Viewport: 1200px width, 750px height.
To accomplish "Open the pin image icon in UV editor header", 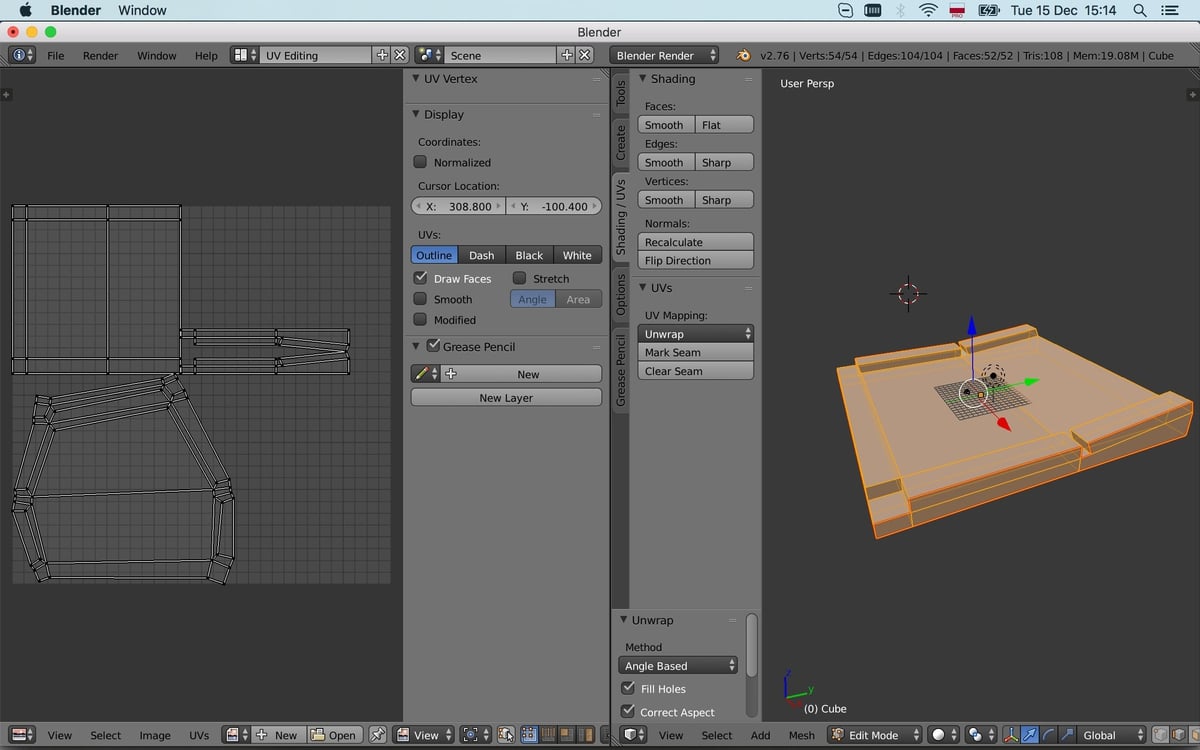I will [x=377, y=734].
